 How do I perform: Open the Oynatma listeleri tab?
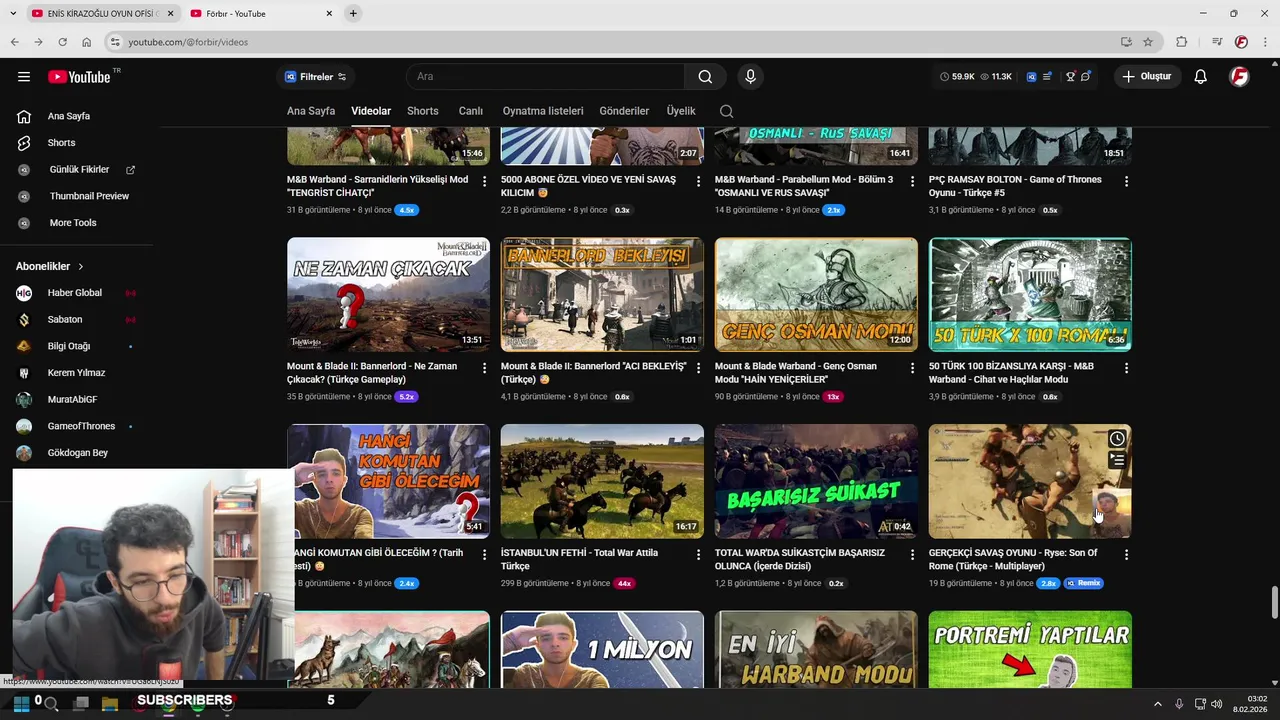tap(543, 111)
